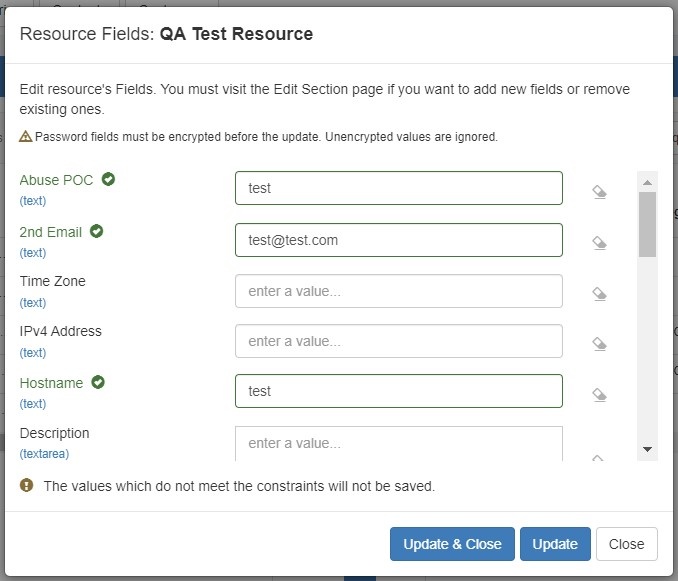Viewport: 678px width, 581px height.
Task: Select the empty Time Zone input
Action: coord(398,291)
